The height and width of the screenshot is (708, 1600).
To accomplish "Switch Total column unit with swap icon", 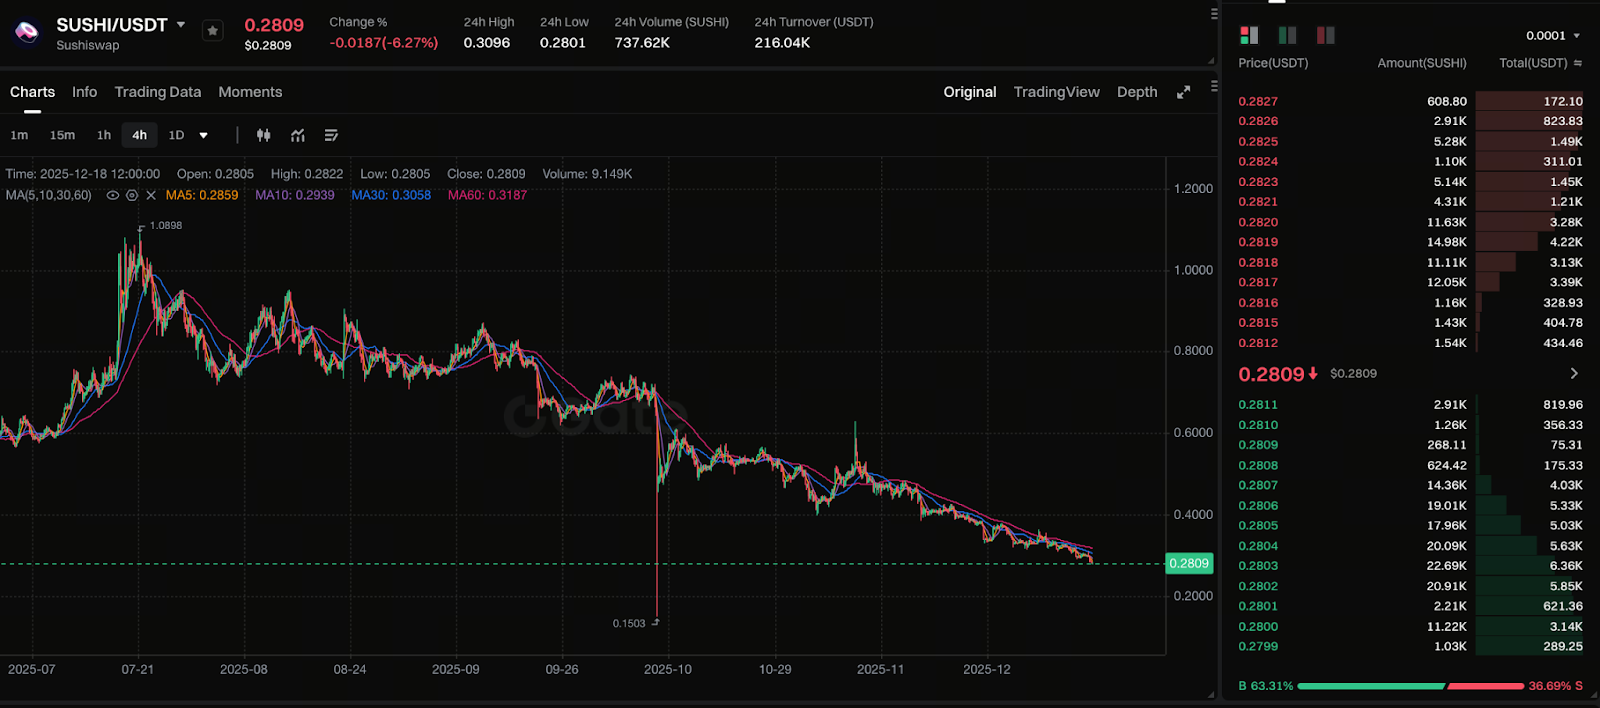I will (x=1578, y=63).
